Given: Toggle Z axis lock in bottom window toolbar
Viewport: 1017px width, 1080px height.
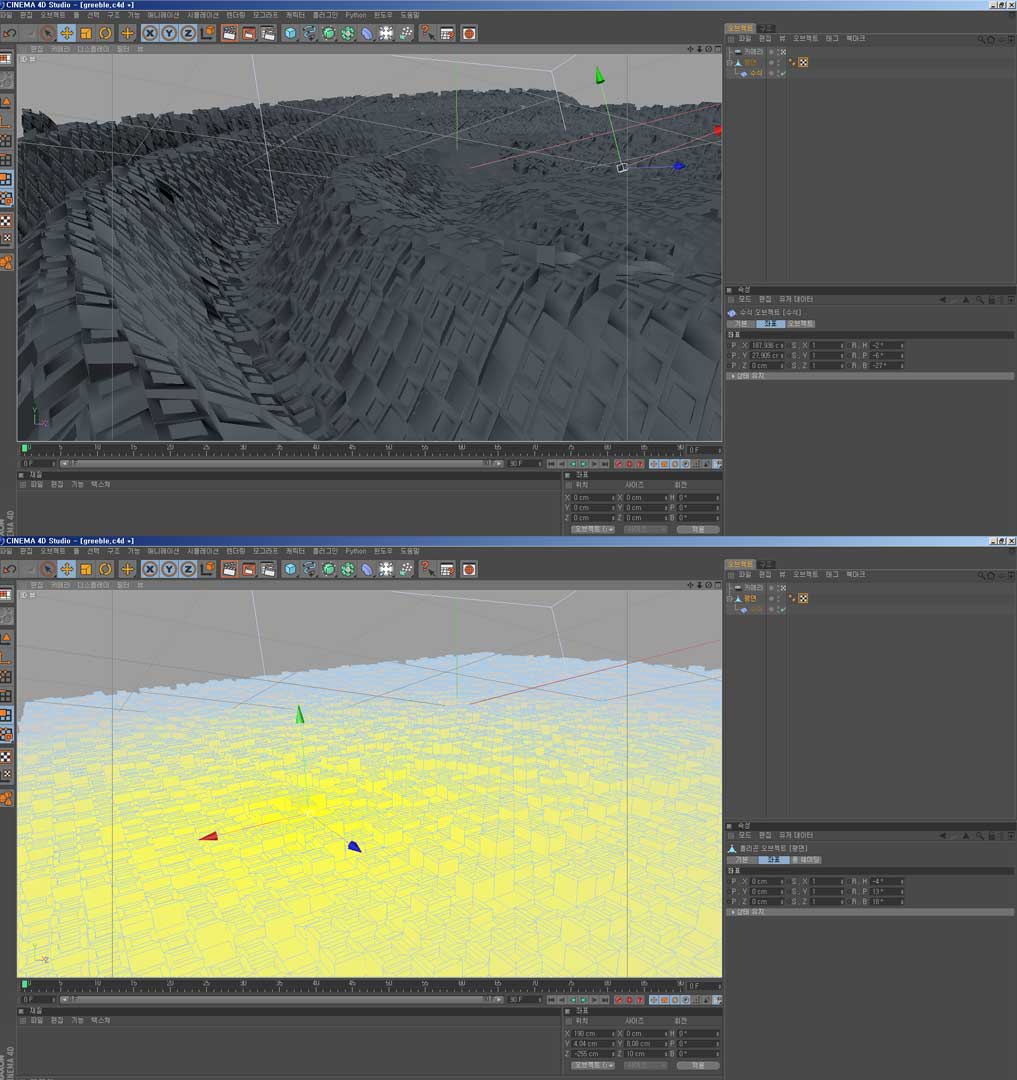Looking at the screenshot, I should coord(188,569).
